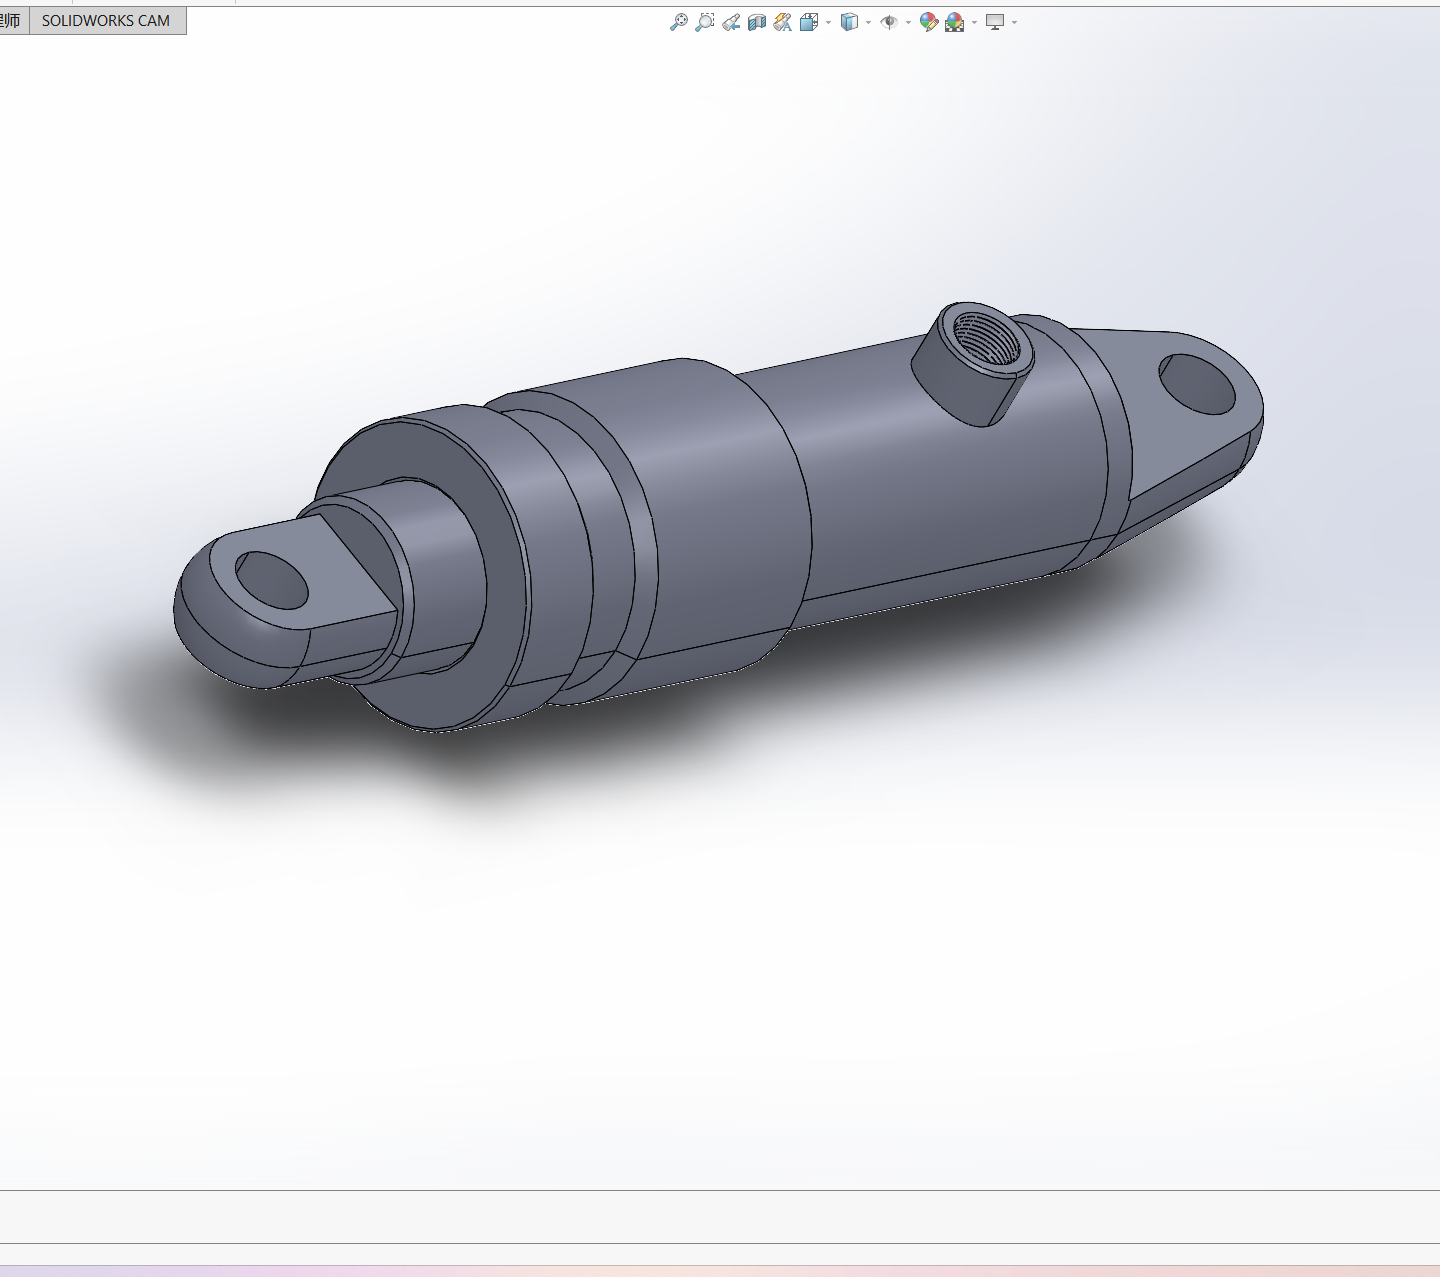1440x1277 pixels.
Task: Open the SOLIDWORKS CAM tab
Action: click(x=106, y=21)
